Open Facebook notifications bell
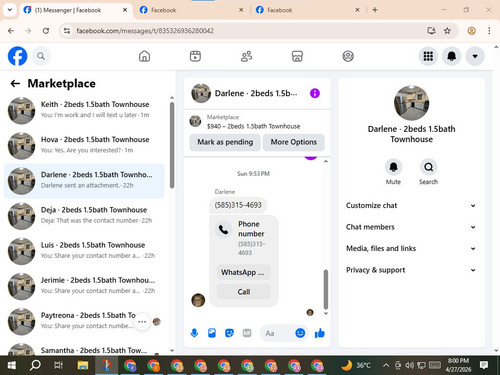This screenshot has width=500, height=375. click(452, 56)
